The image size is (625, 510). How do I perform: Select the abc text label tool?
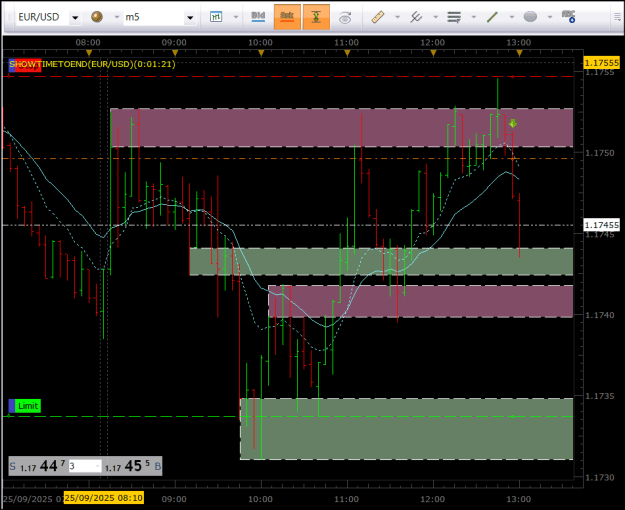click(568, 16)
